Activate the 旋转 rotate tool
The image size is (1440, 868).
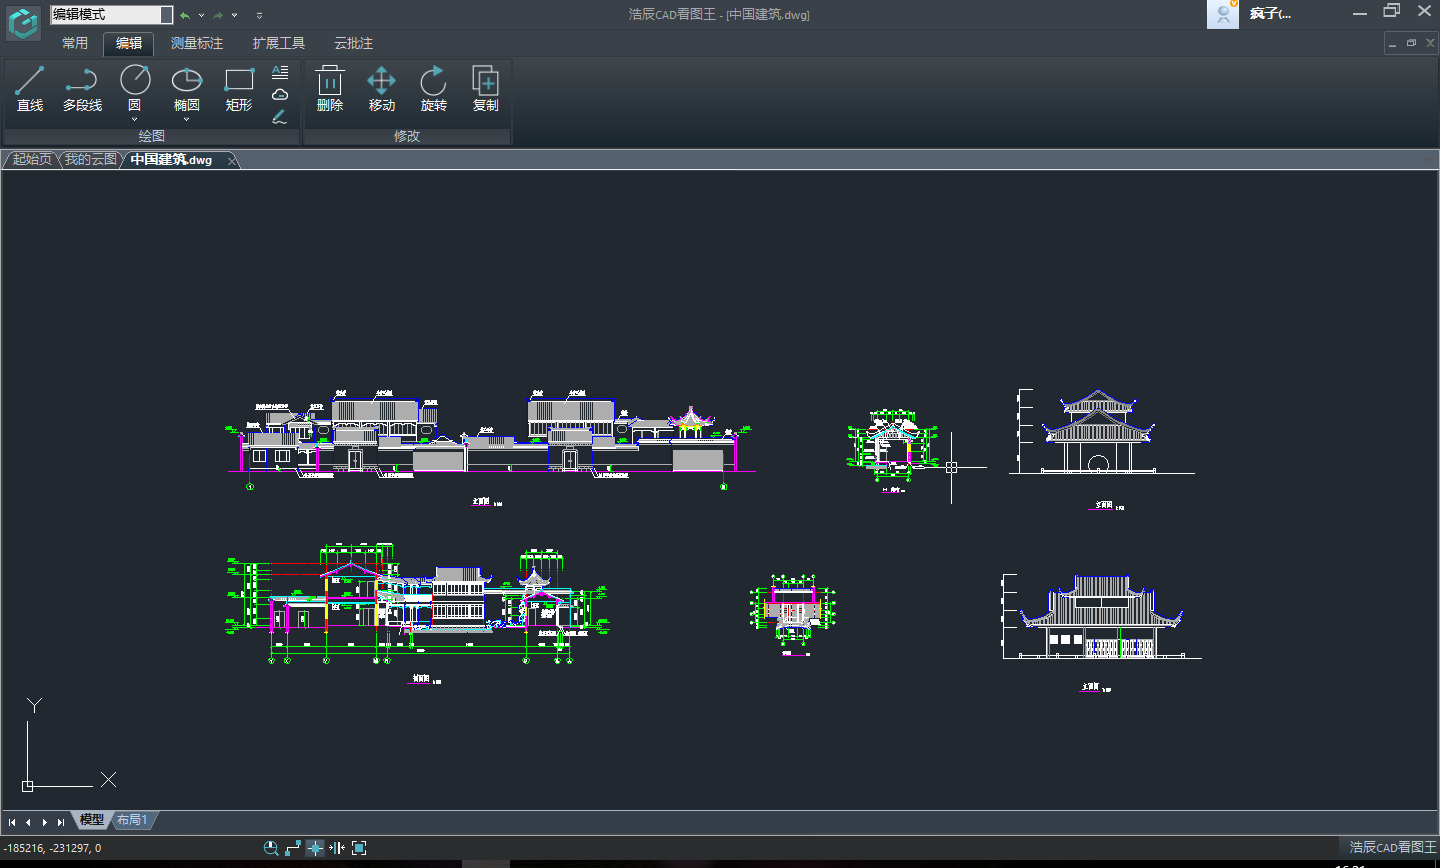[434, 89]
